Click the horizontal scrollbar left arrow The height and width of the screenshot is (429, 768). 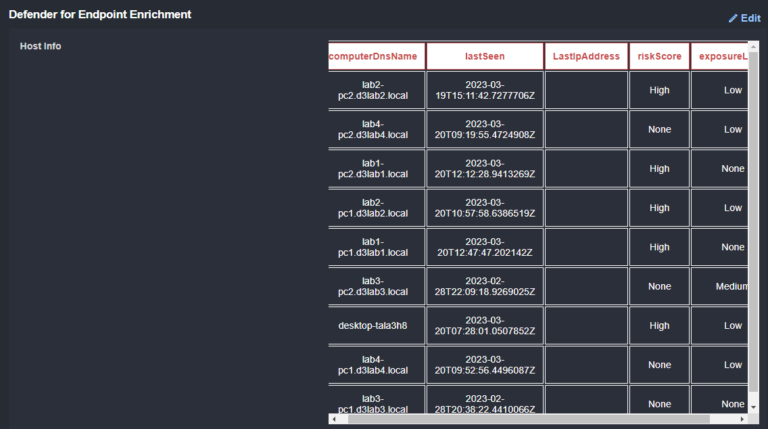click(x=334, y=419)
